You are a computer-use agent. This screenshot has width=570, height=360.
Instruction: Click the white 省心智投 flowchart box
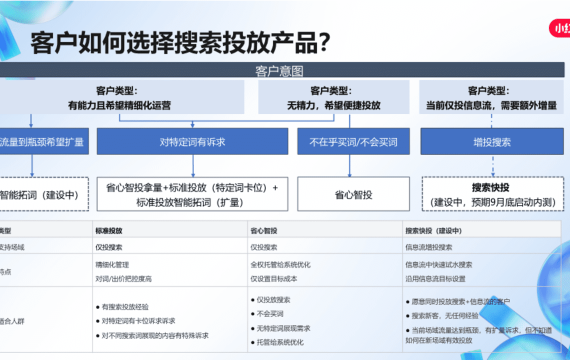(353, 194)
